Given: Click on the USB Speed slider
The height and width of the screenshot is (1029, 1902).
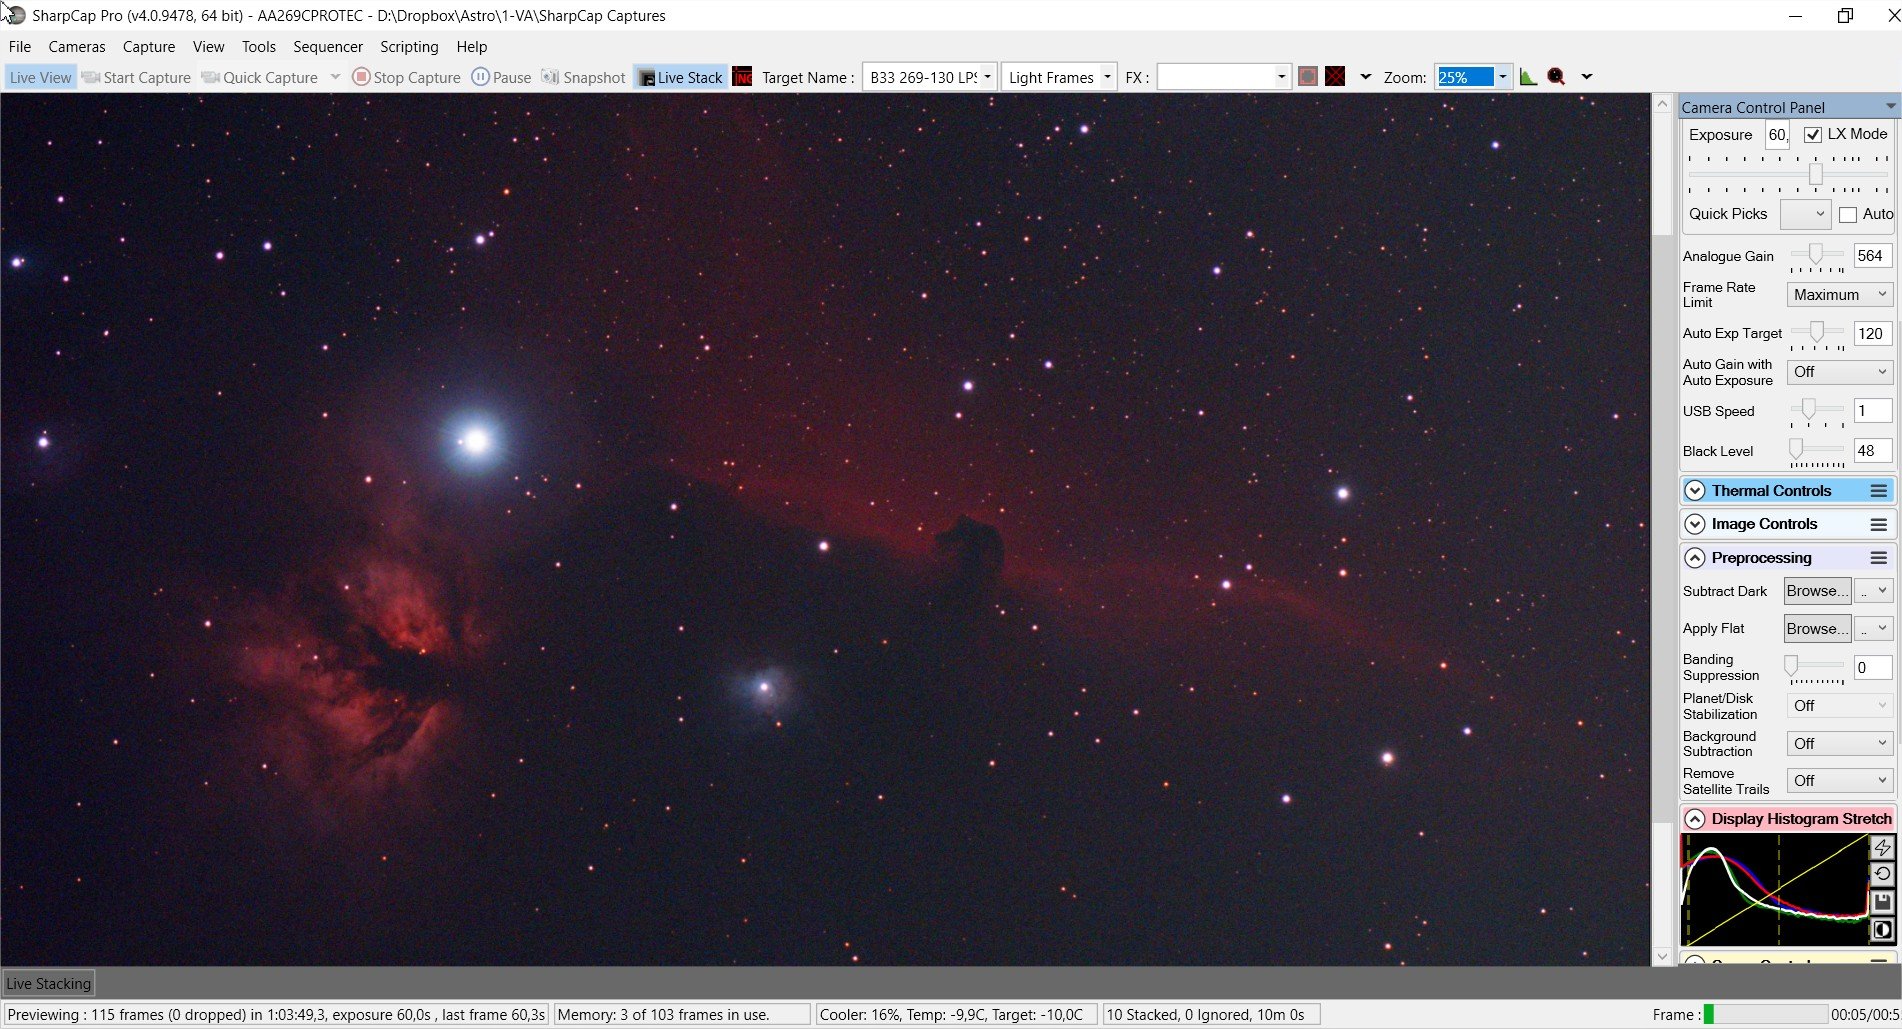Looking at the screenshot, I should (1817, 410).
